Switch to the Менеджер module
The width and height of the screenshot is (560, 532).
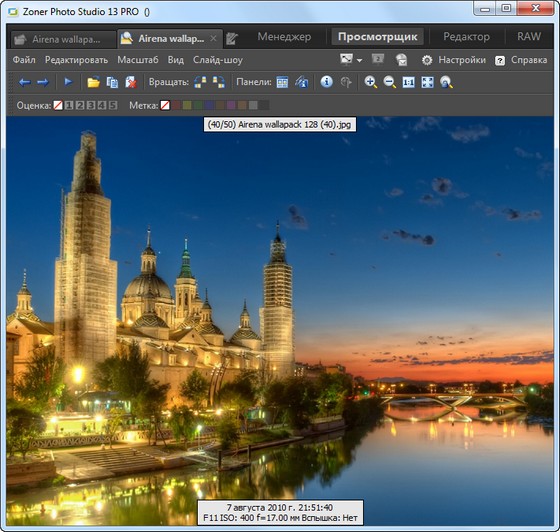(284, 36)
